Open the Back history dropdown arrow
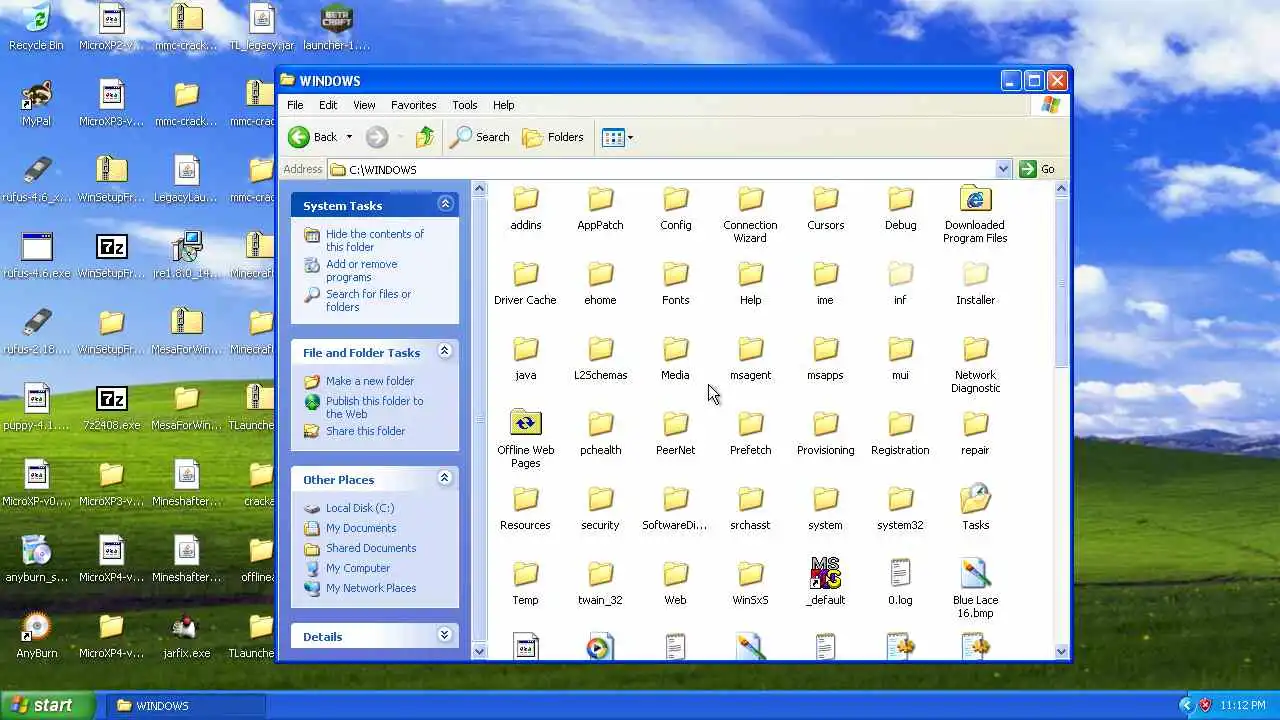The width and height of the screenshot is (1280, 720). [349, 137]
